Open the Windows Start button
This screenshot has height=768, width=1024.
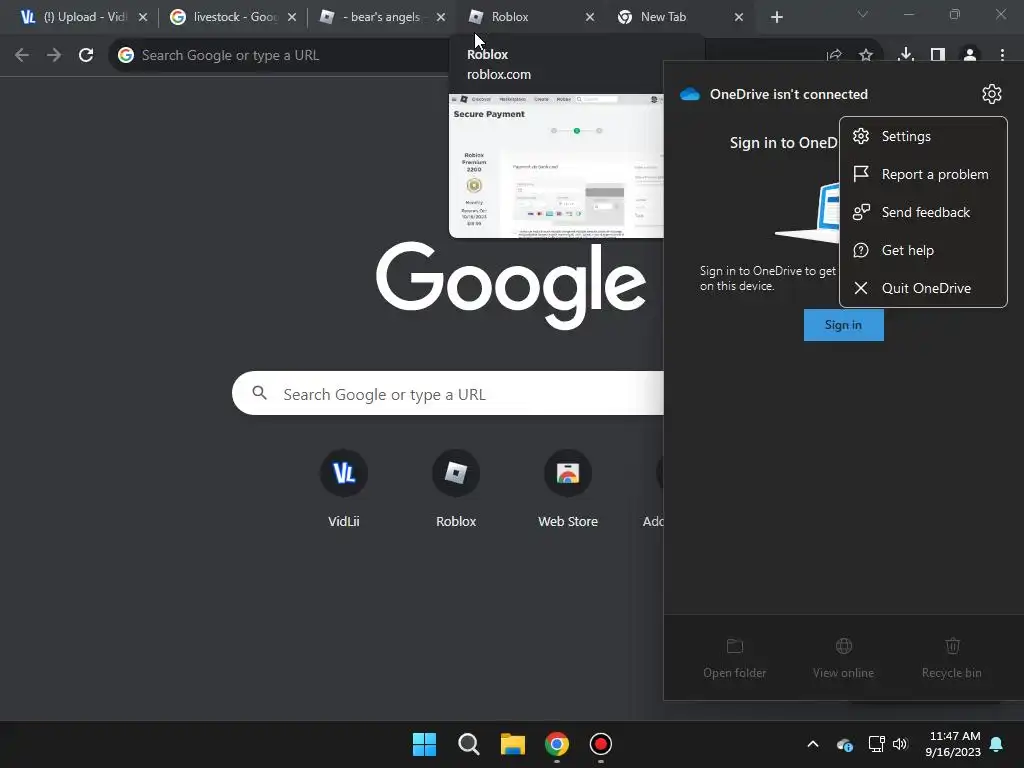[424, 744]
